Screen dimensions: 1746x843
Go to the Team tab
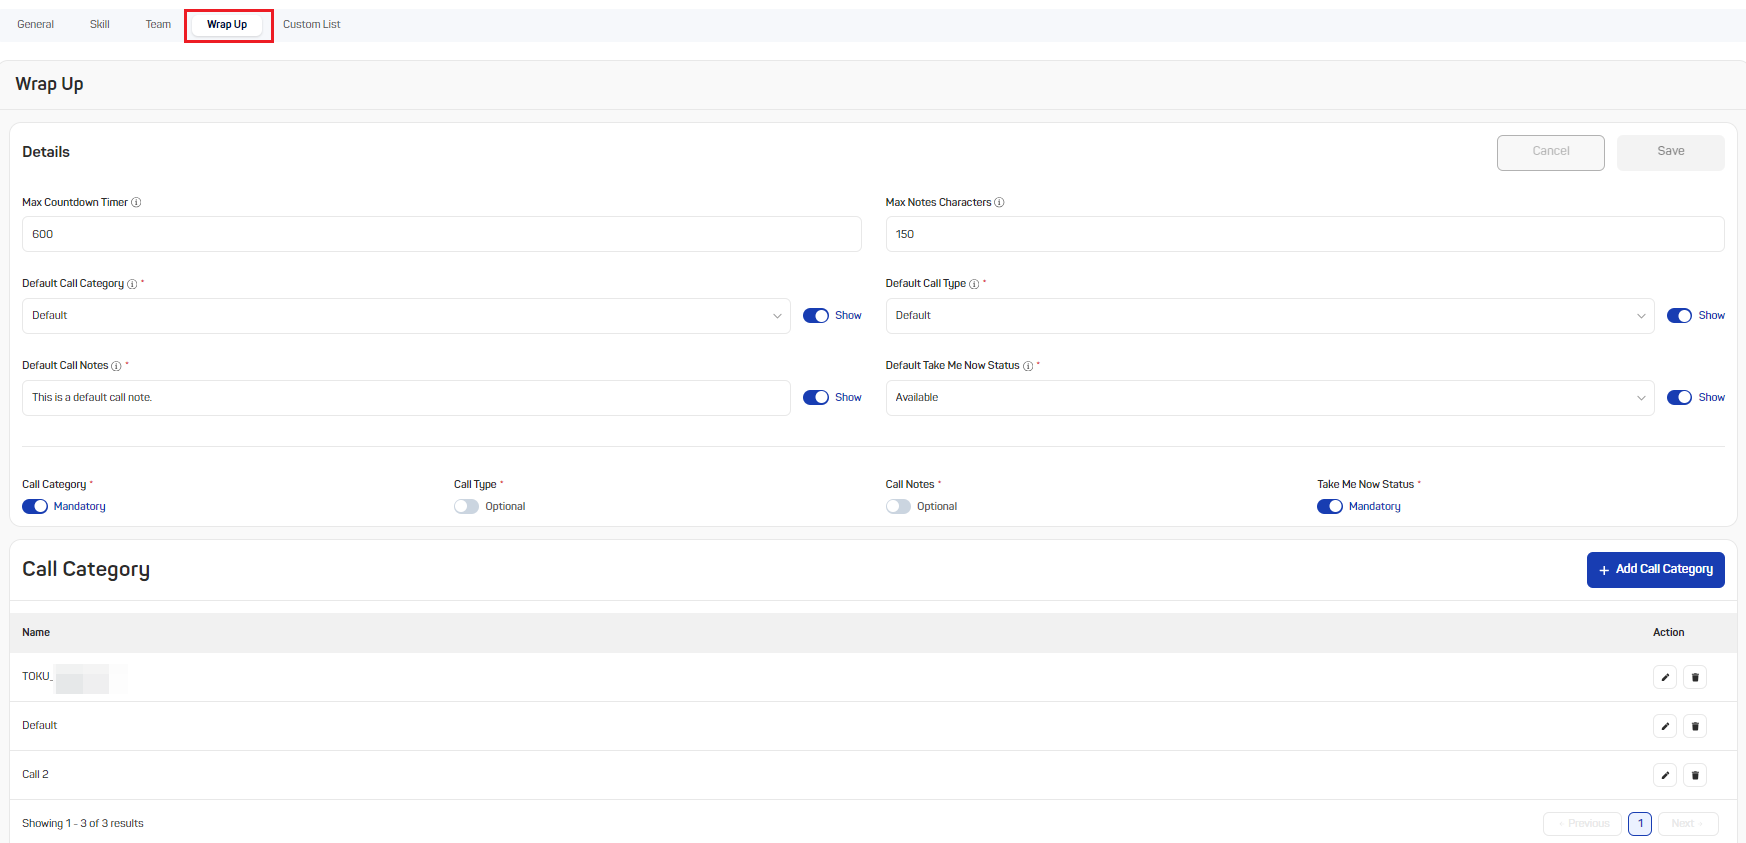coord(158,24)
